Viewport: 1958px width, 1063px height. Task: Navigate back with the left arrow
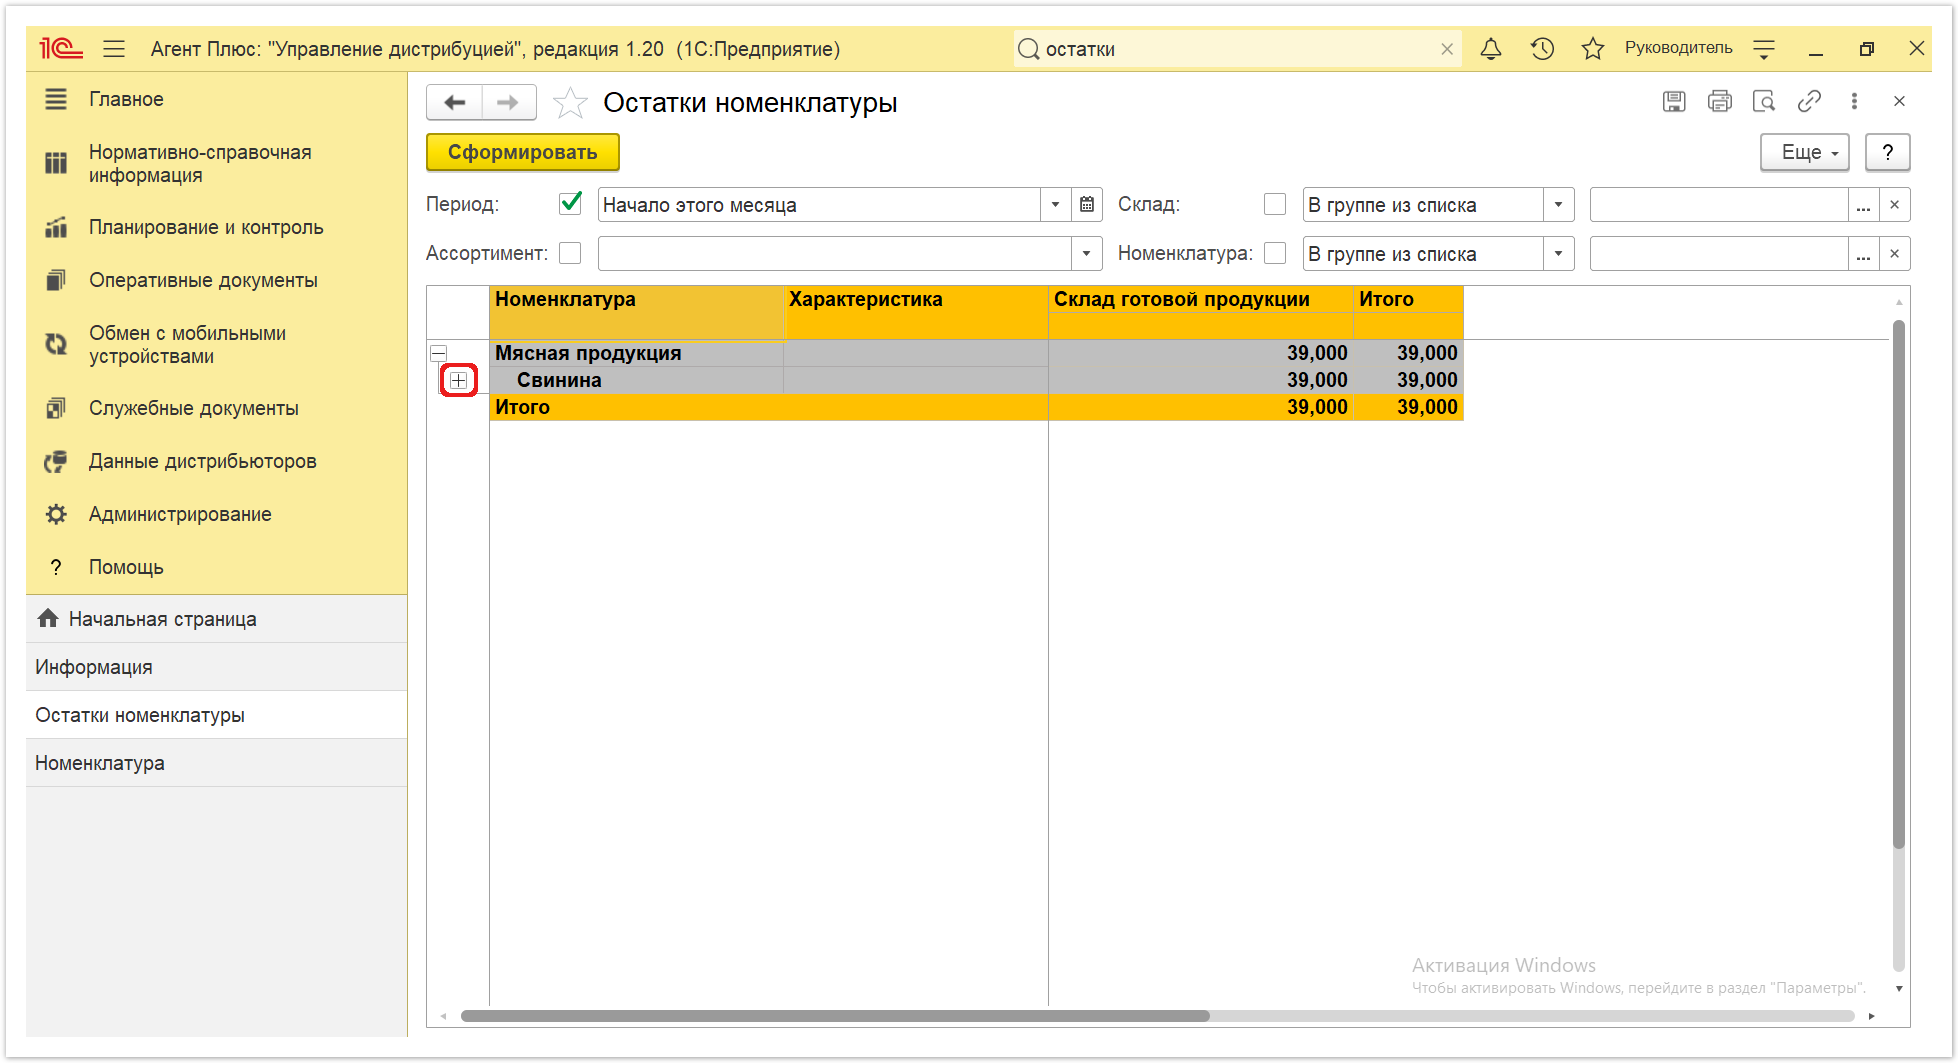point(455,102)
